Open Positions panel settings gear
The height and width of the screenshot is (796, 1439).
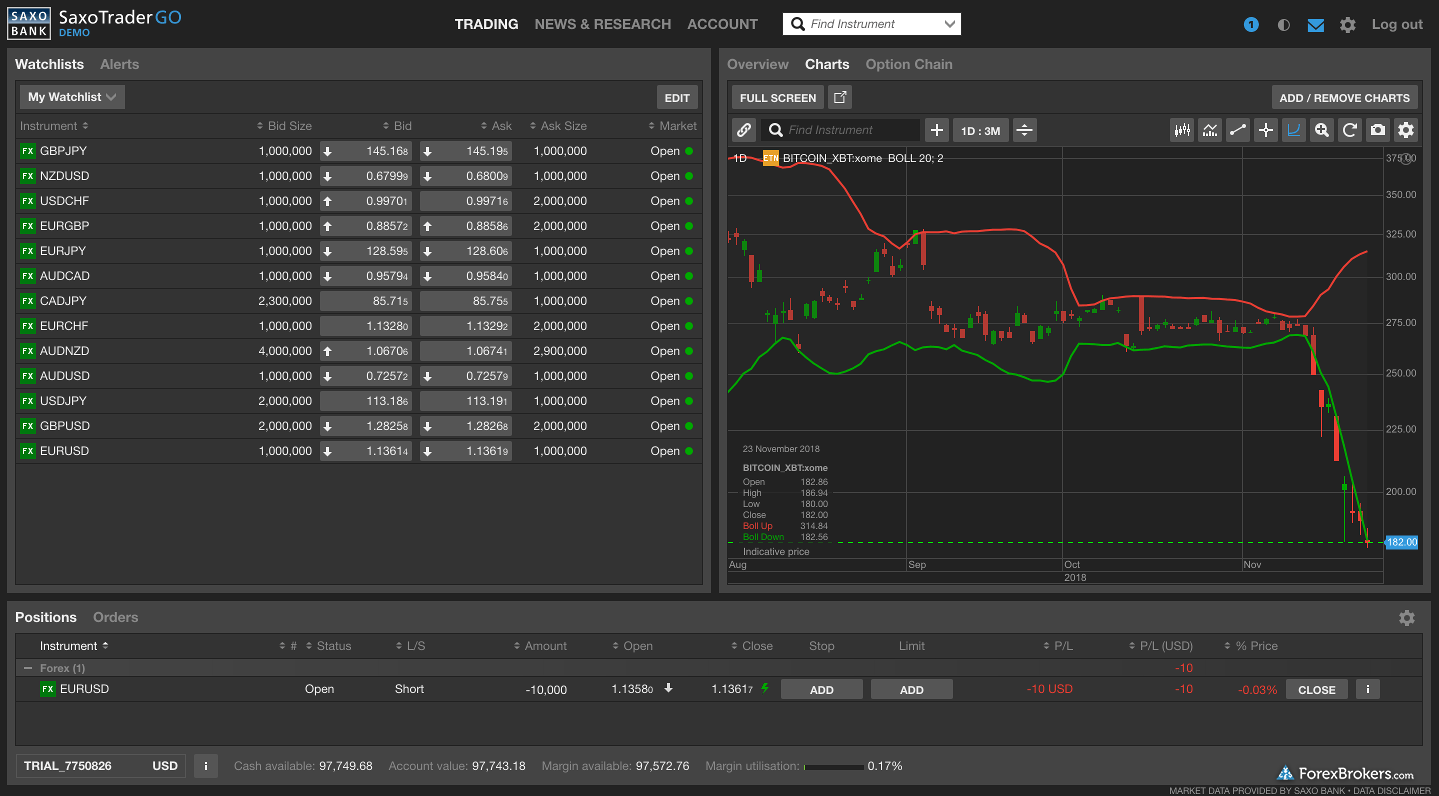tap(1407, 618)
